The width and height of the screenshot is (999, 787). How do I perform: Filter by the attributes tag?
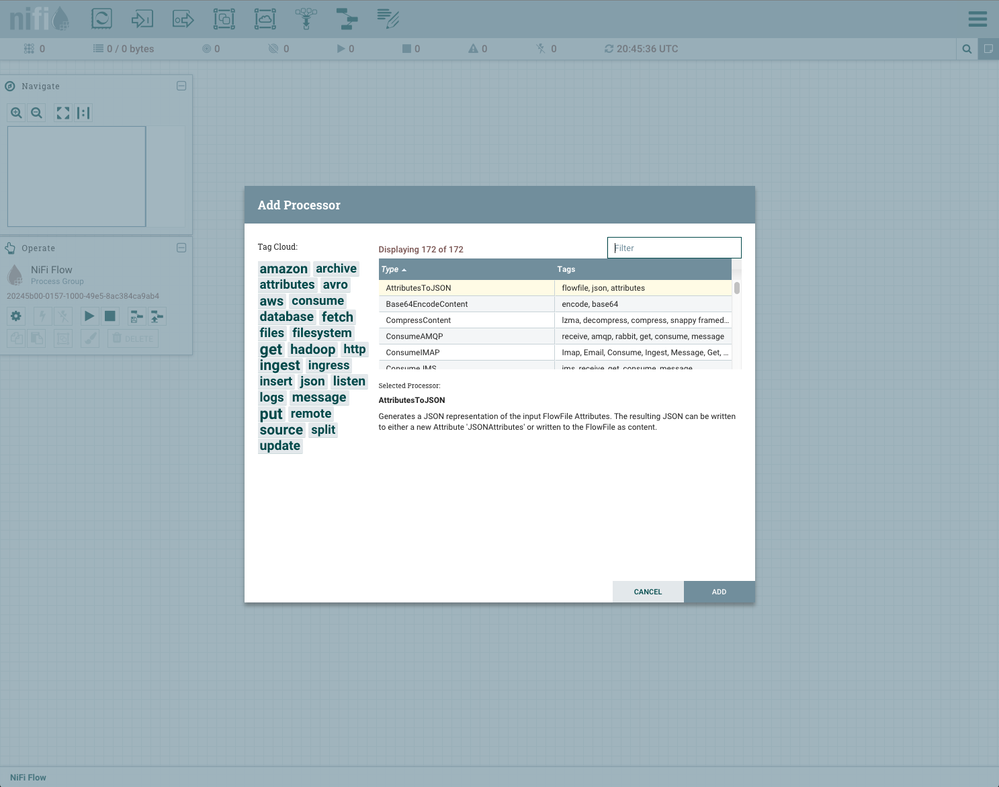pos(287,284)
